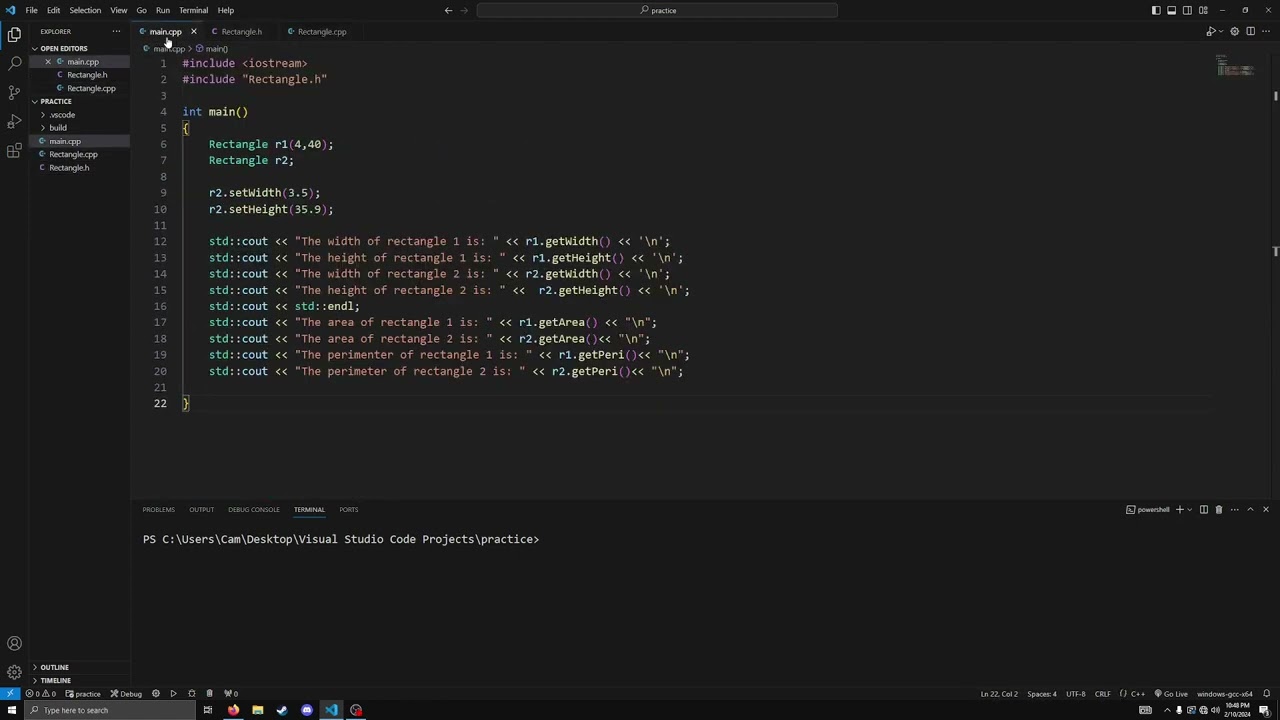Open the Accounts menu in activity bar

(x=14, y=644)
